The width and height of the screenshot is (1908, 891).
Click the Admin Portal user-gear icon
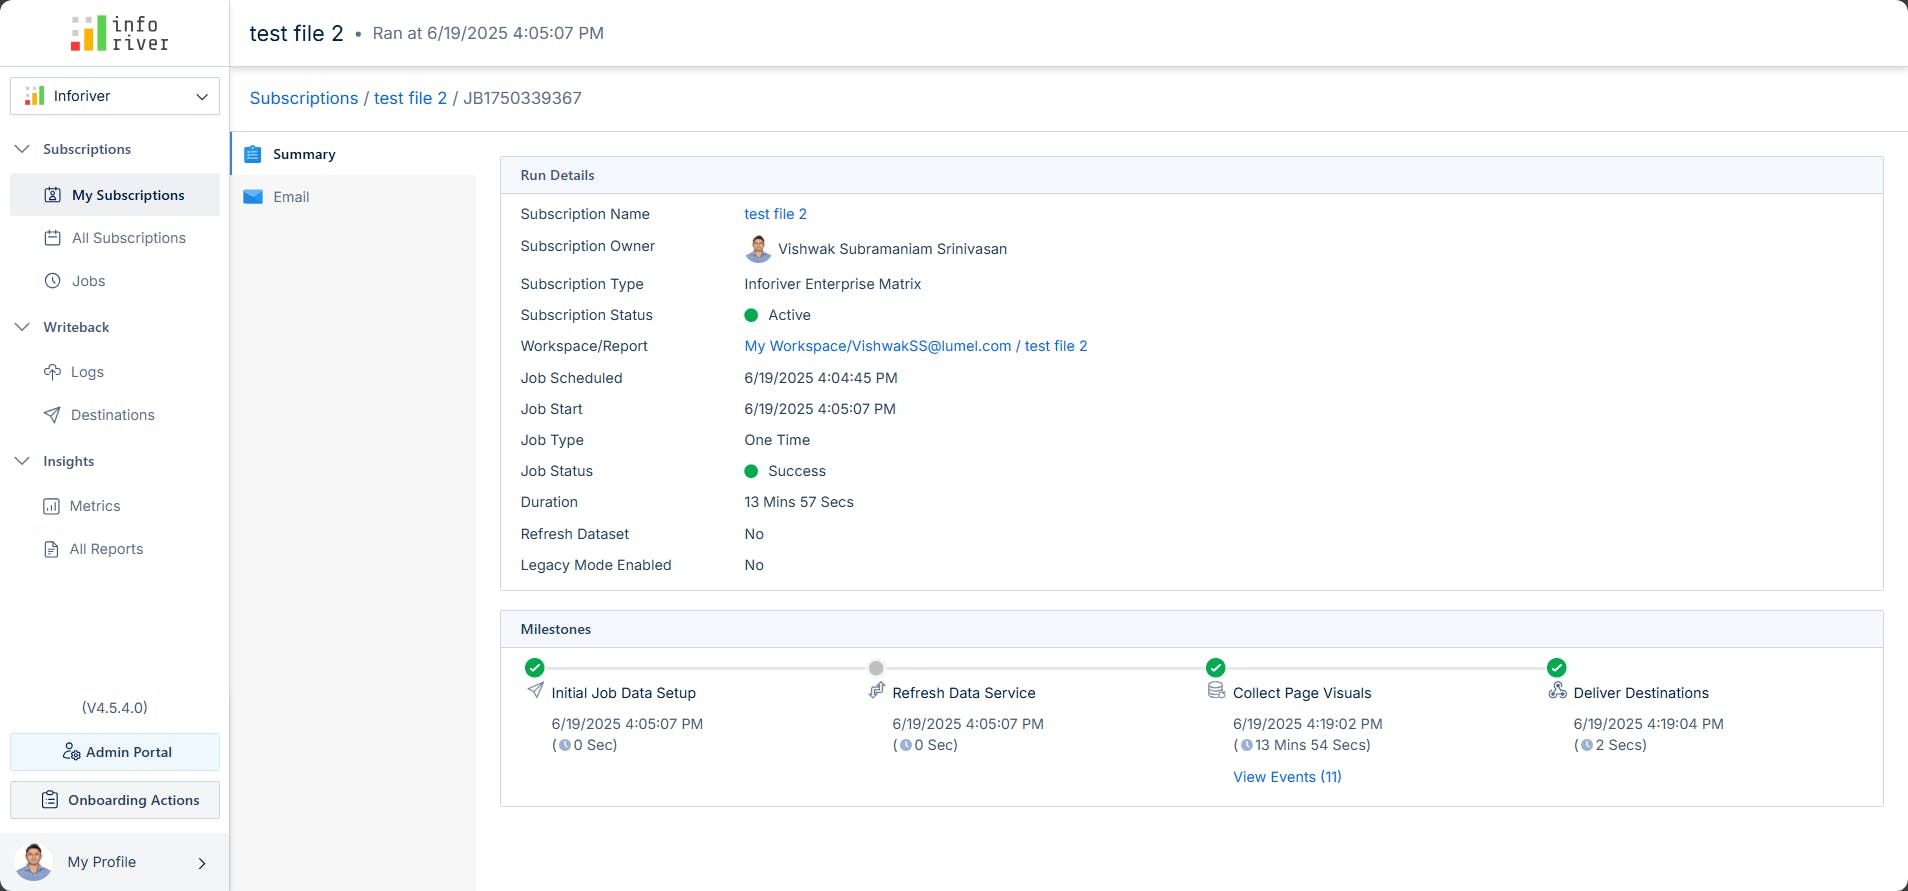coord(71,752)
